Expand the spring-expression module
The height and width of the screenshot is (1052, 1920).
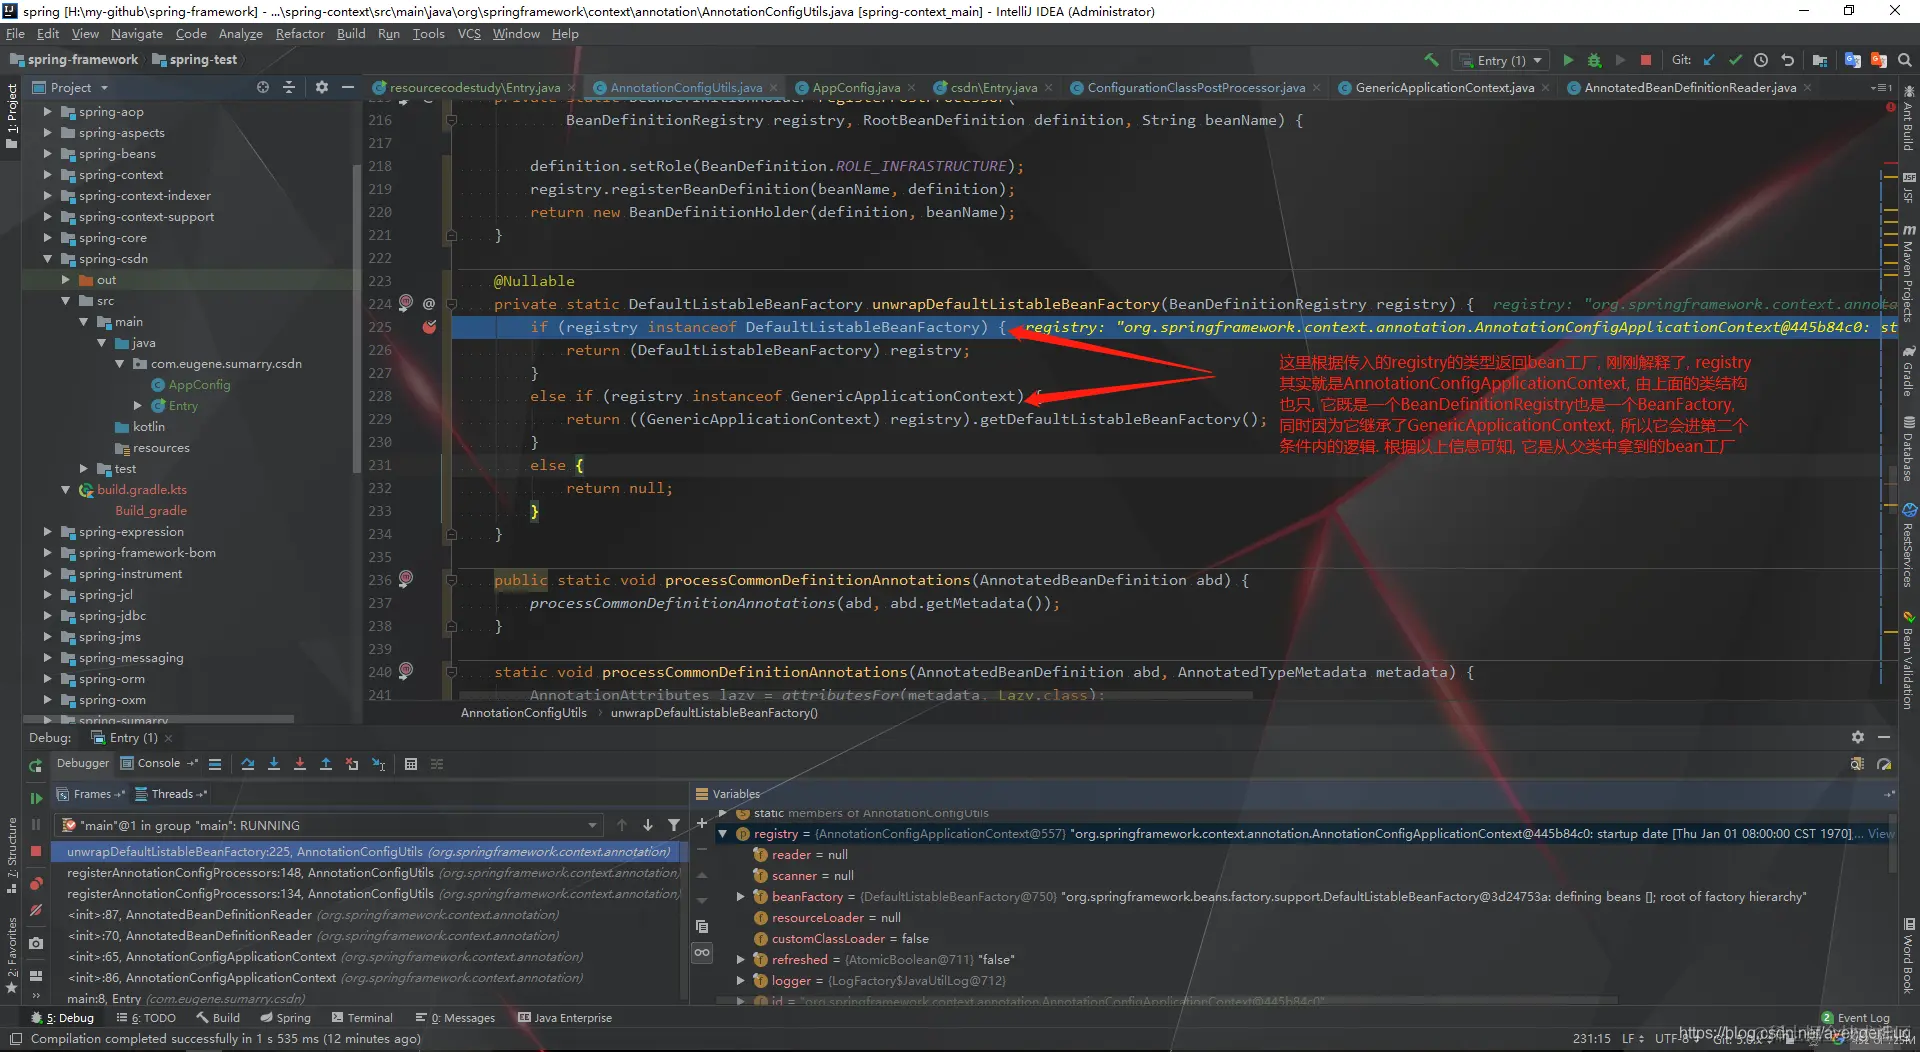(47, 532)
